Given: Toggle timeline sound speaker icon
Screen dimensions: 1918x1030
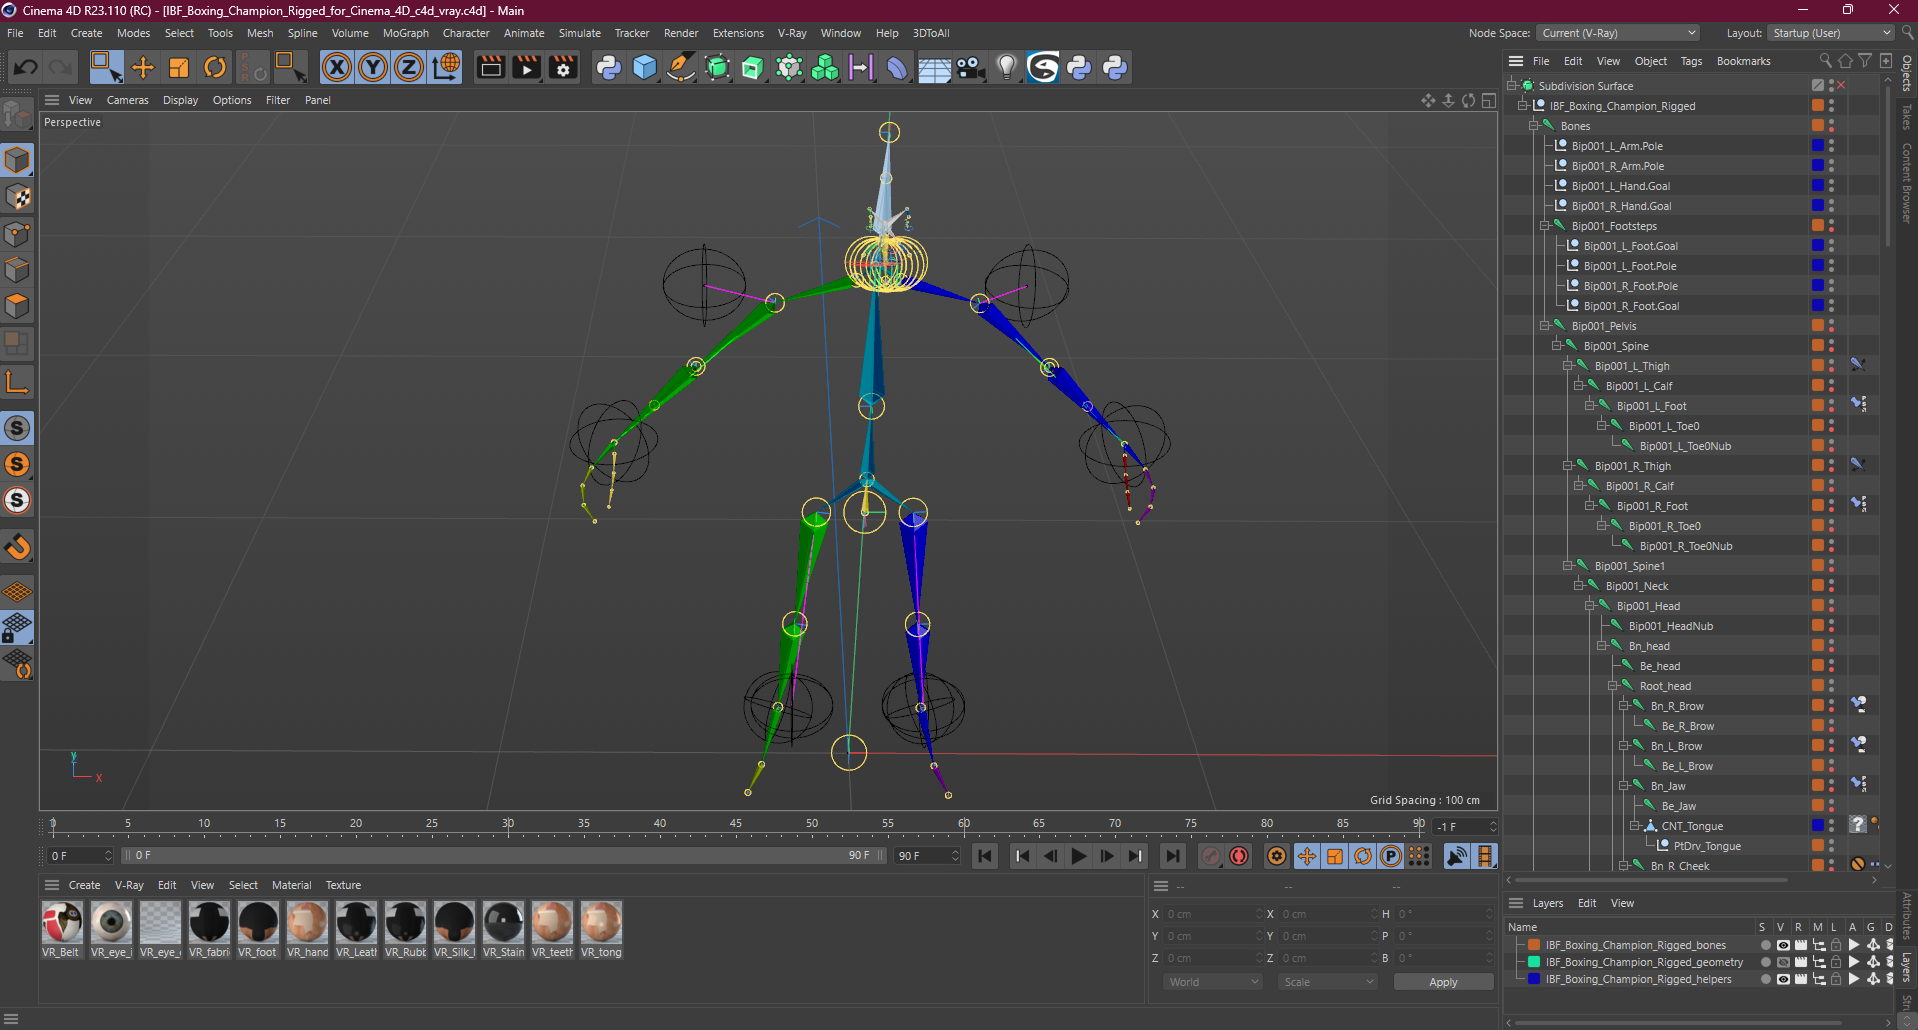Looking at the screenshot, I should [1457, 856].
